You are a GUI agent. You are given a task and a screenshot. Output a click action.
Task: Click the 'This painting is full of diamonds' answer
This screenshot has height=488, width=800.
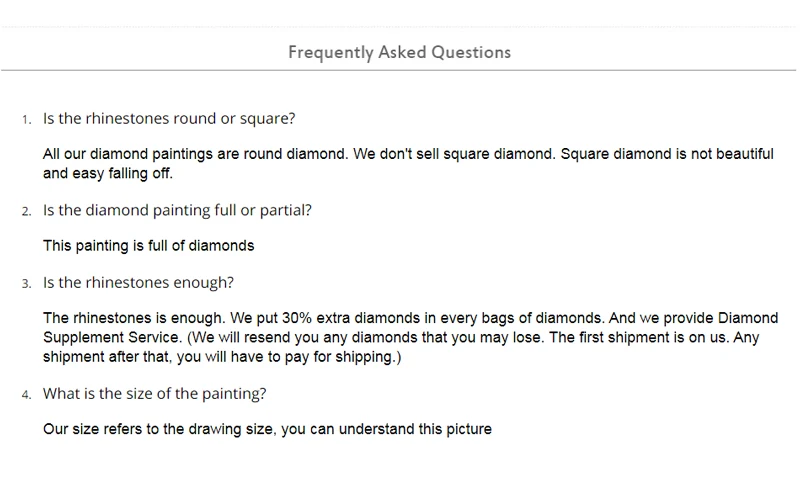(x=149, y=245)
